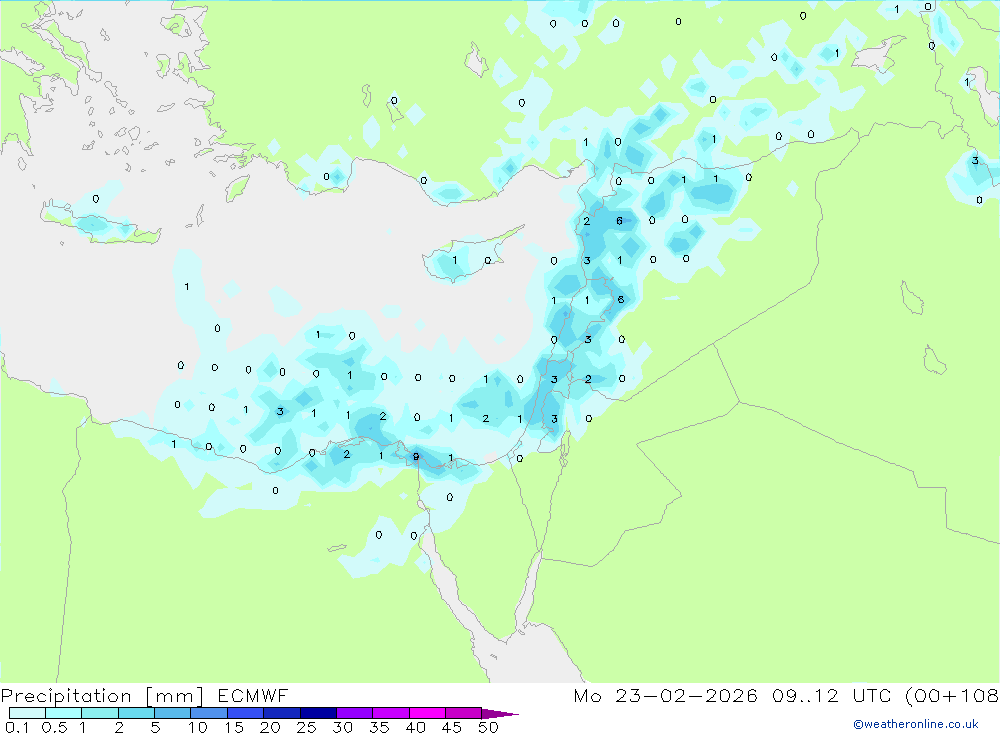Viewport: 1000px width, 733px height.
Task: Click the above-50 arrow tip of the legend
Action: (x=501, y=714)
